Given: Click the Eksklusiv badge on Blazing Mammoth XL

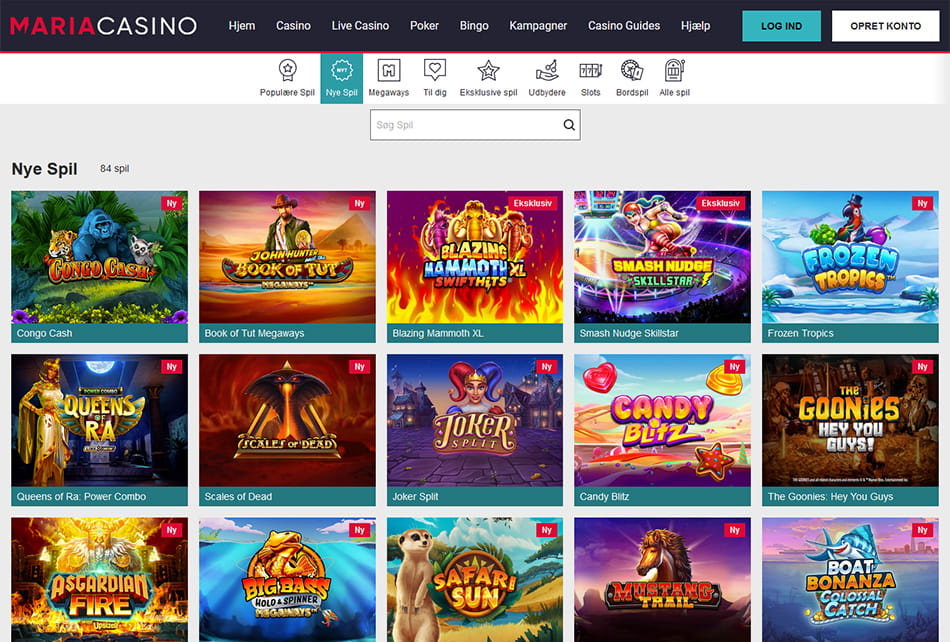Looking at the screenshot, I should (x=533, y=204).
